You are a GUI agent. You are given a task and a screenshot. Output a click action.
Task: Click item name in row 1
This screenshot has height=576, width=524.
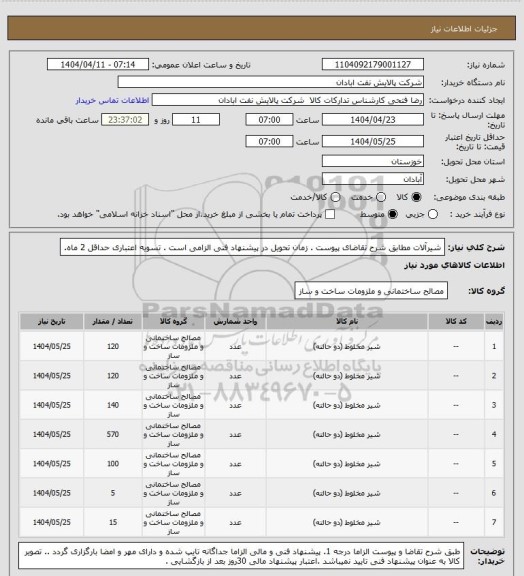coord(347,346)
